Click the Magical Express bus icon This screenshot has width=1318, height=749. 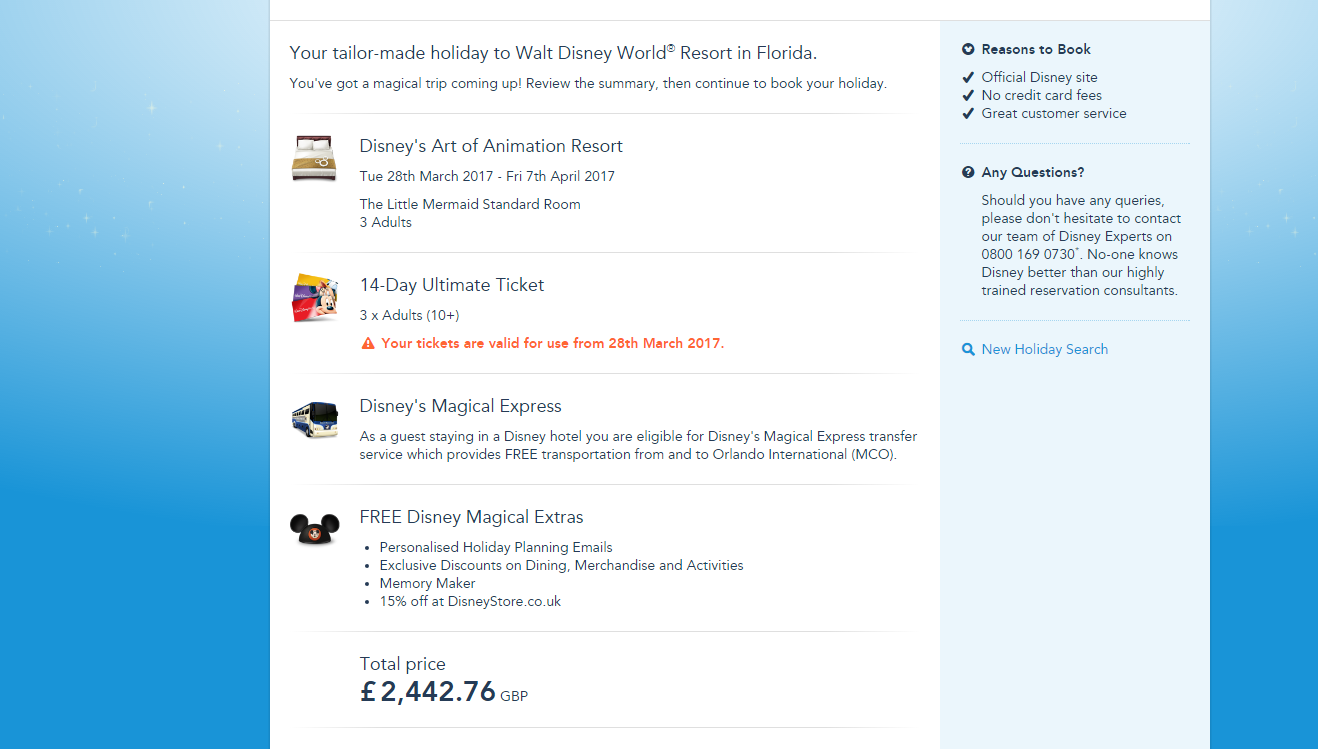coord(314,419)
